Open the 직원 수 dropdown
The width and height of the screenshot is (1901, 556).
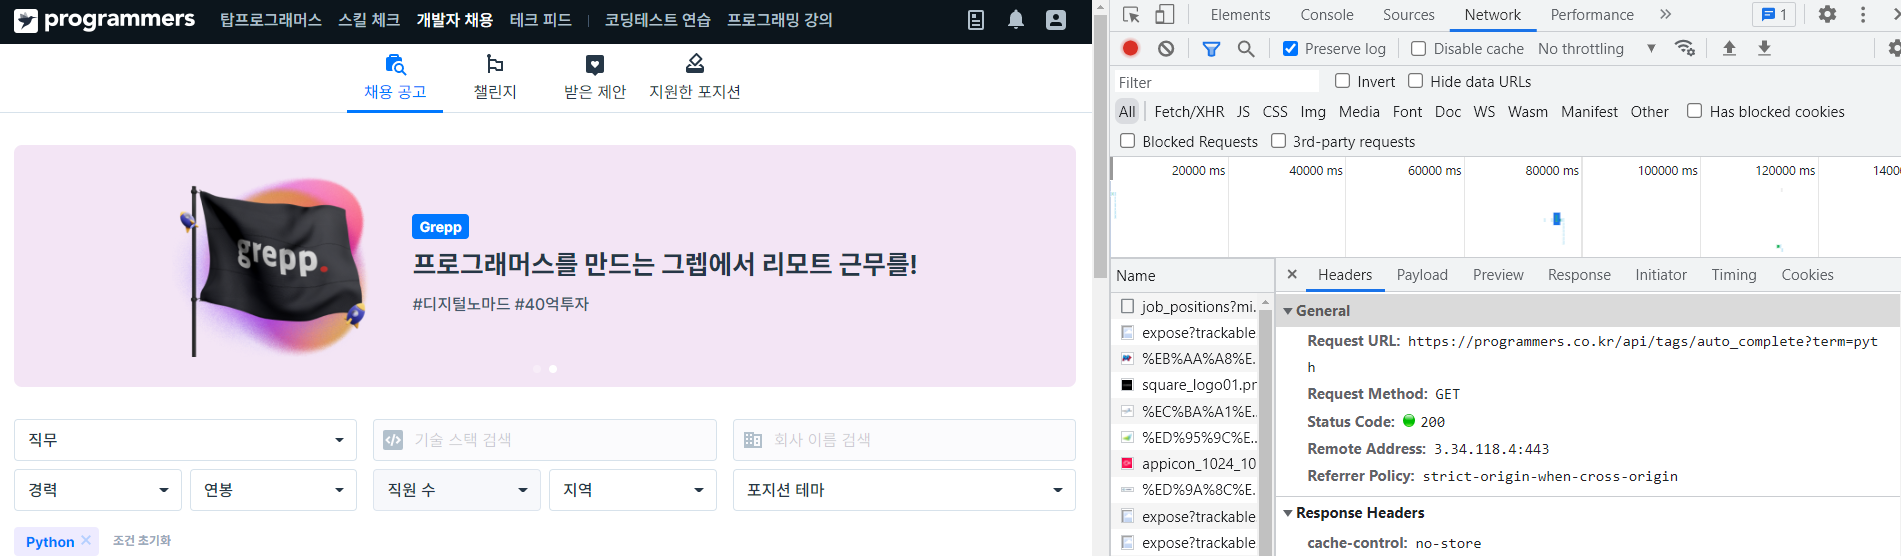pos(457,490)
